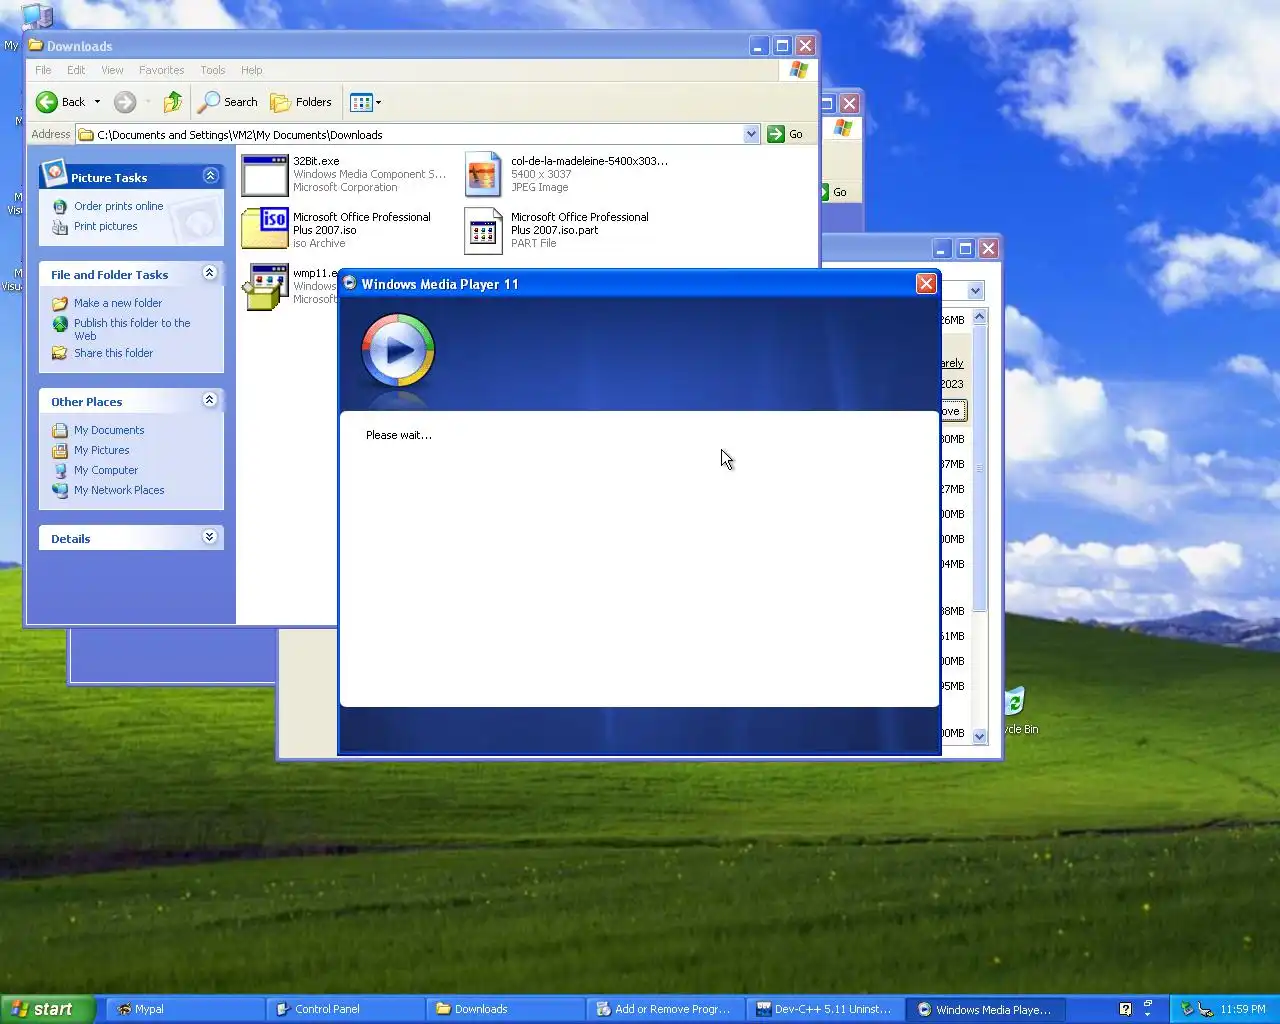Click the Back arrow icon in Downloads

pos(47,102)
